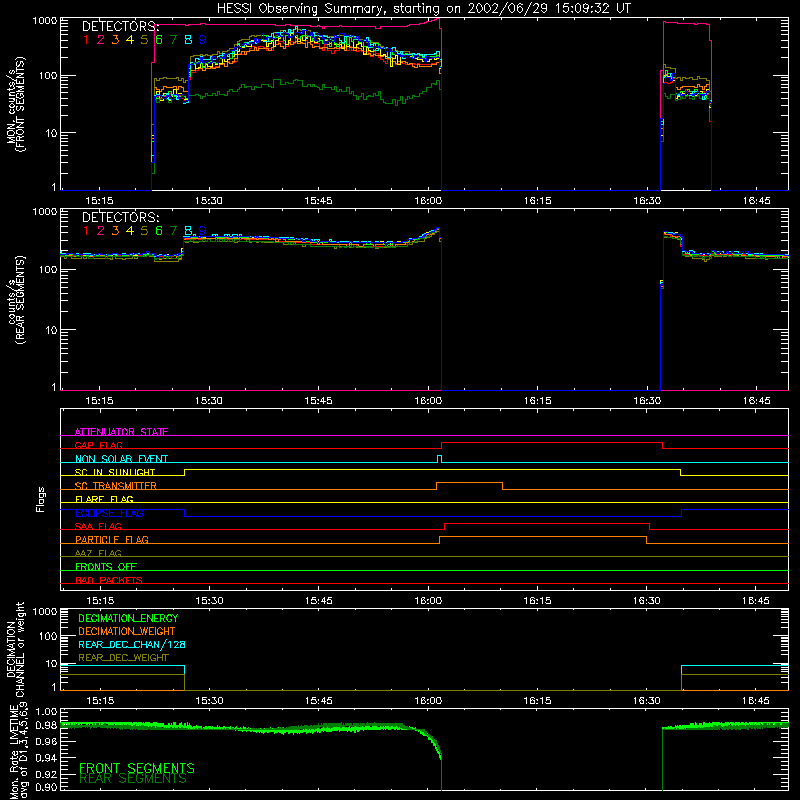Click the FRONTS OFF flag label
Screen dimensions: 800x800
click(x=106, y=566)
